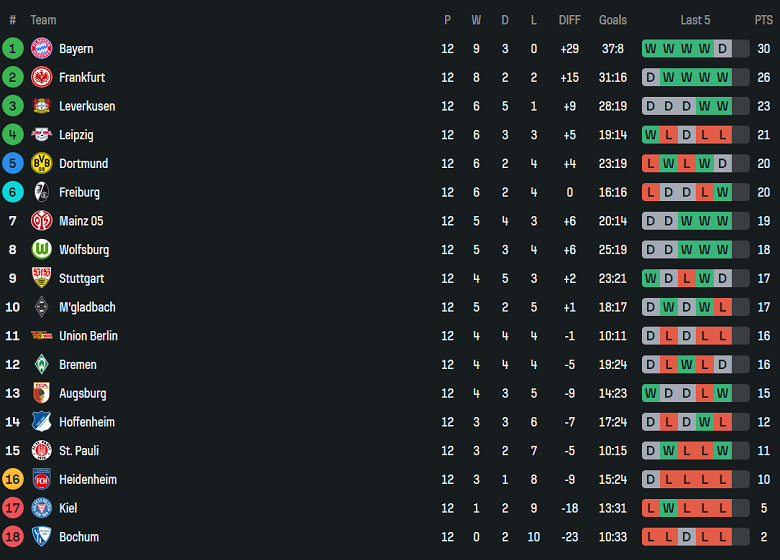Open the Leverkusen team page

click(87, 106)
